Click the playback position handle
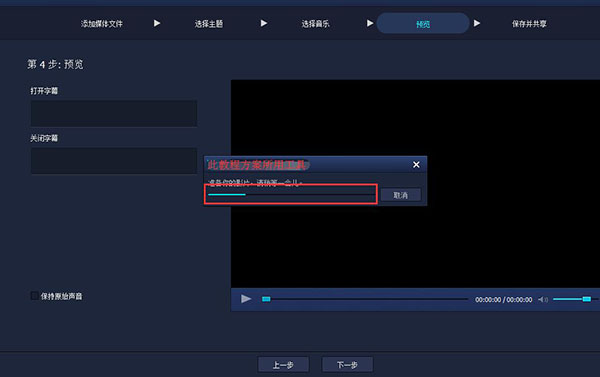The width and height of the screenshot is (600, 377). (266, 299)
